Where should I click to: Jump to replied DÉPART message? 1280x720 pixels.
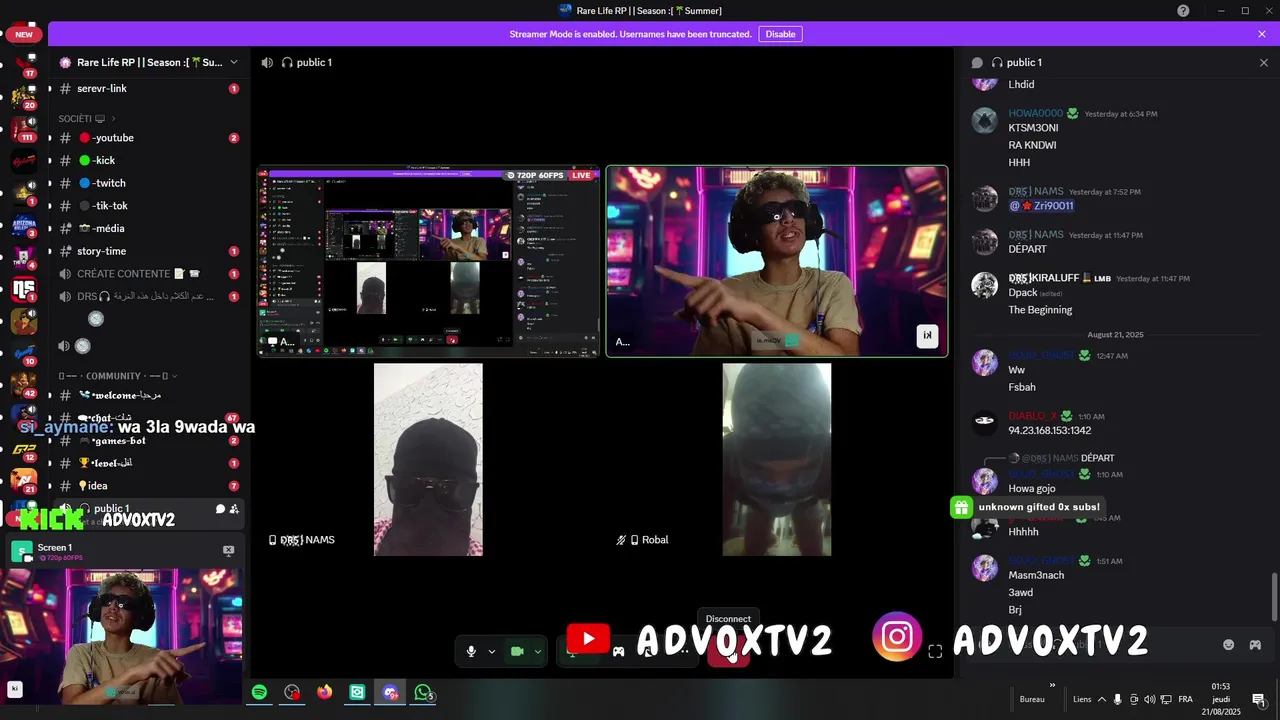tap(1097, 458)
